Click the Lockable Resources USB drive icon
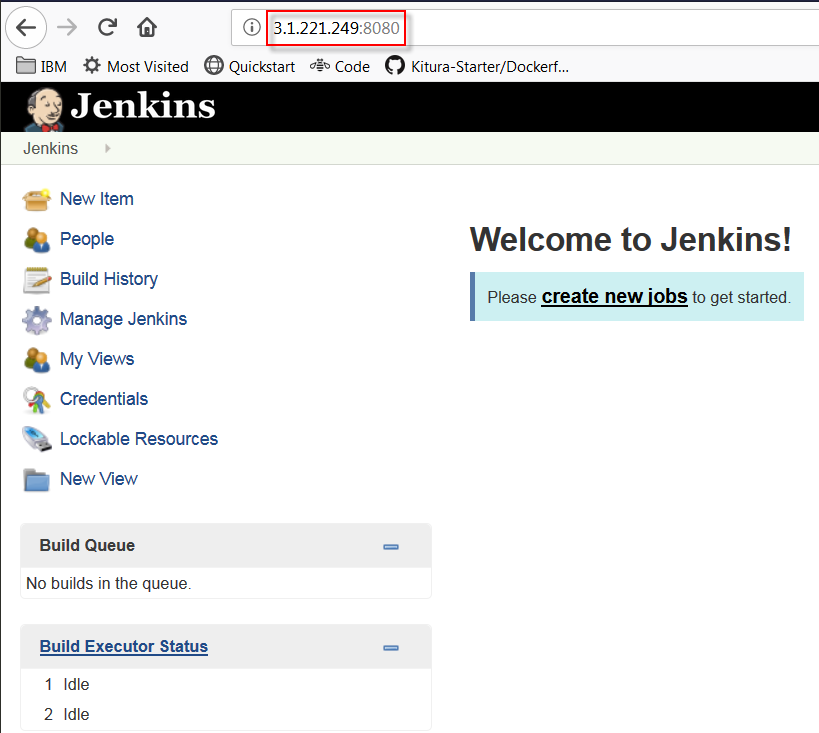This screenshot has height=733, width=819. point(37,439)
